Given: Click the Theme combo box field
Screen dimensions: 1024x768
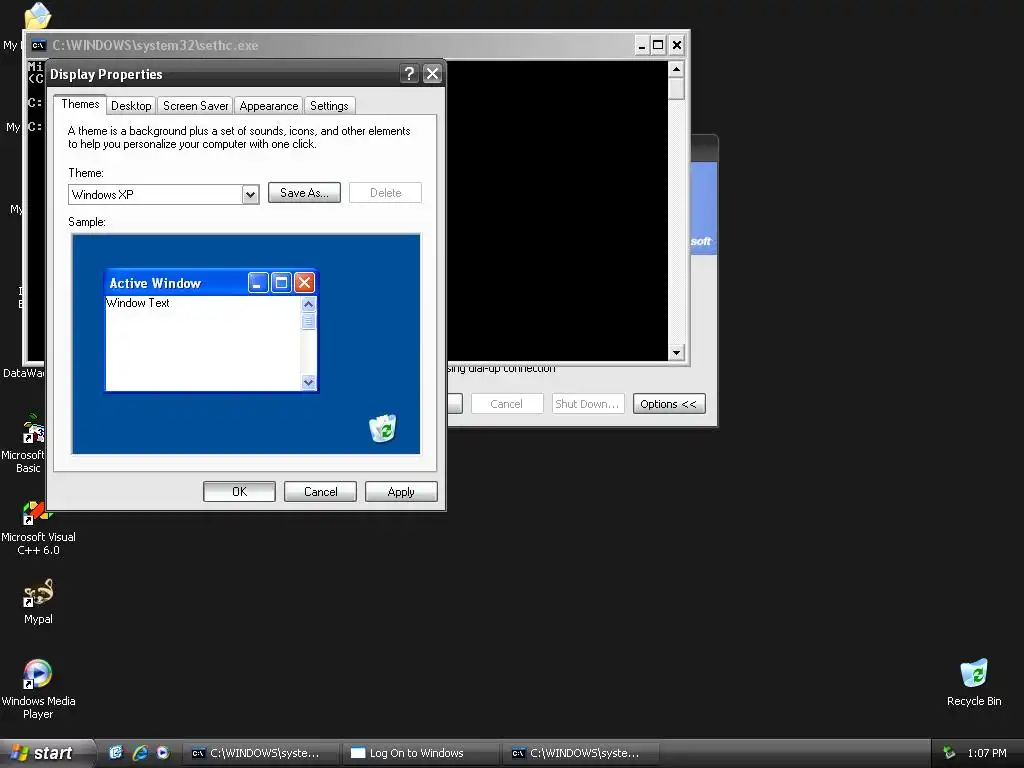Looking at the screenshot, I should 163,195.
